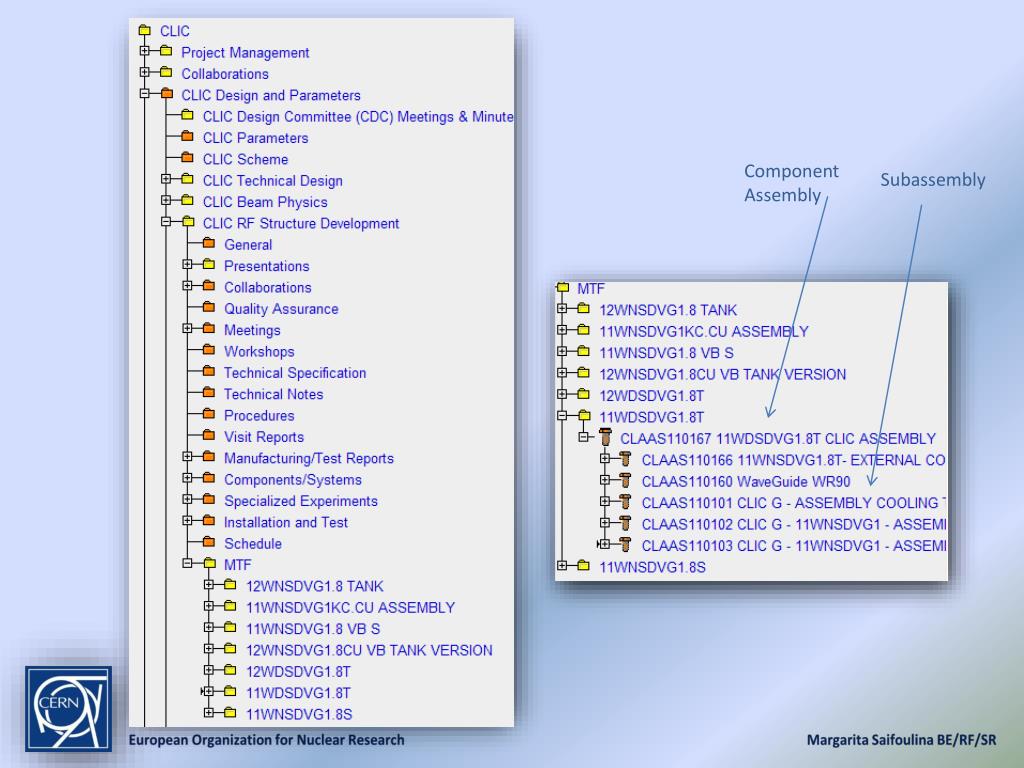Image resolution: width=1024 pixels, height=768 pixels.
Task: Select Workshops entry in the tree
Action: [x=259, y=351]
